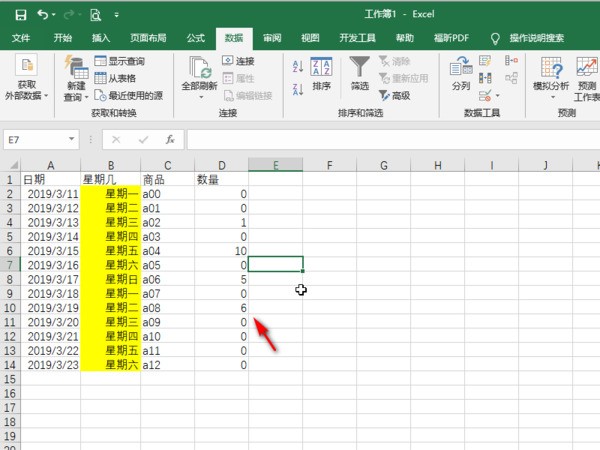
Task: Expand the Customize Quick Access Toolbar menu
Action: click(116, 15)
